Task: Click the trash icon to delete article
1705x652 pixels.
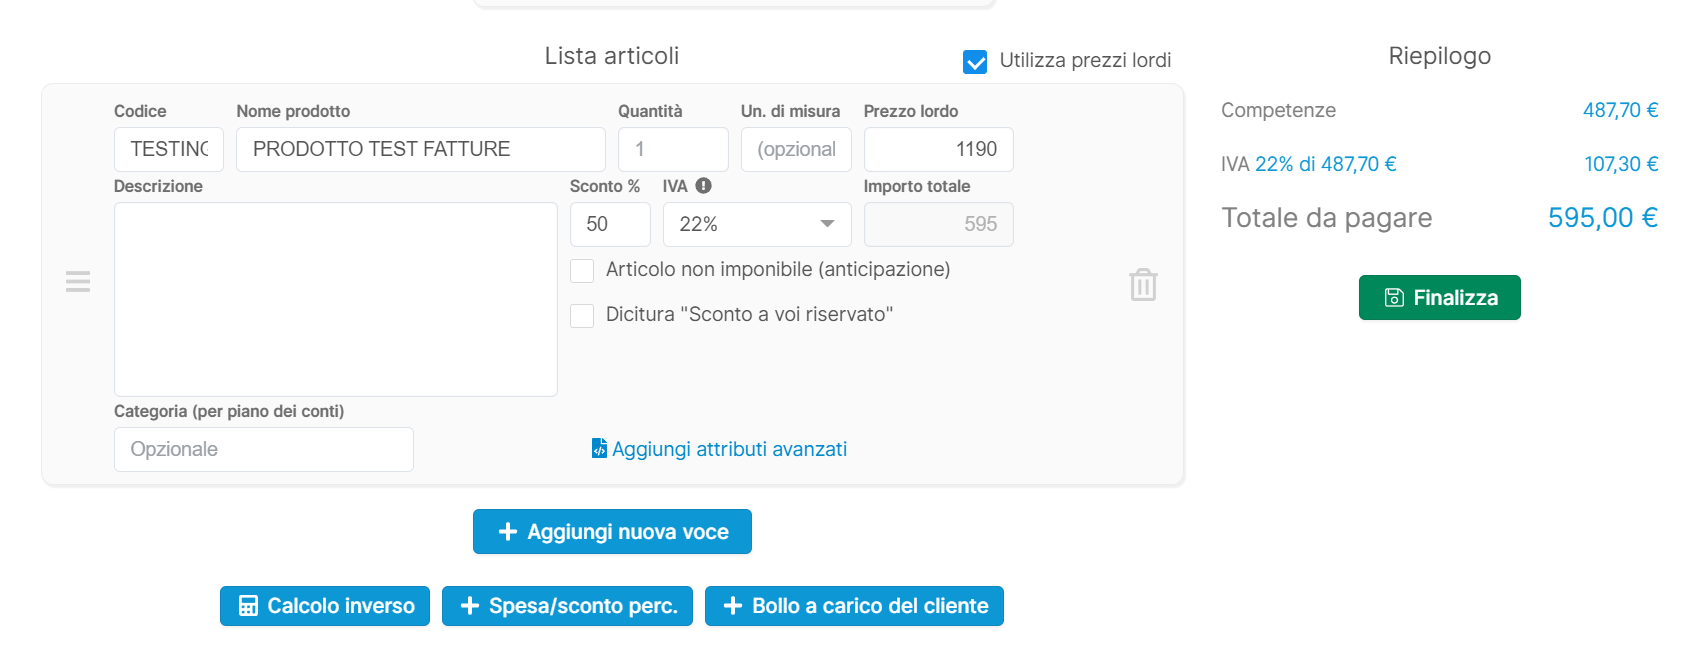Action: [1142, 284]
